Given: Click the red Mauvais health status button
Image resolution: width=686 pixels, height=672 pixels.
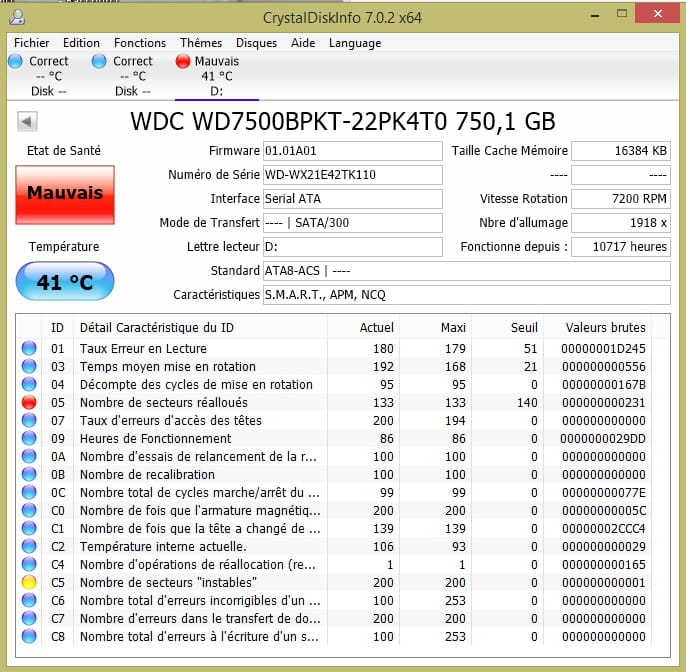Looking at the screenshot, I should click(x=65, y=195).
